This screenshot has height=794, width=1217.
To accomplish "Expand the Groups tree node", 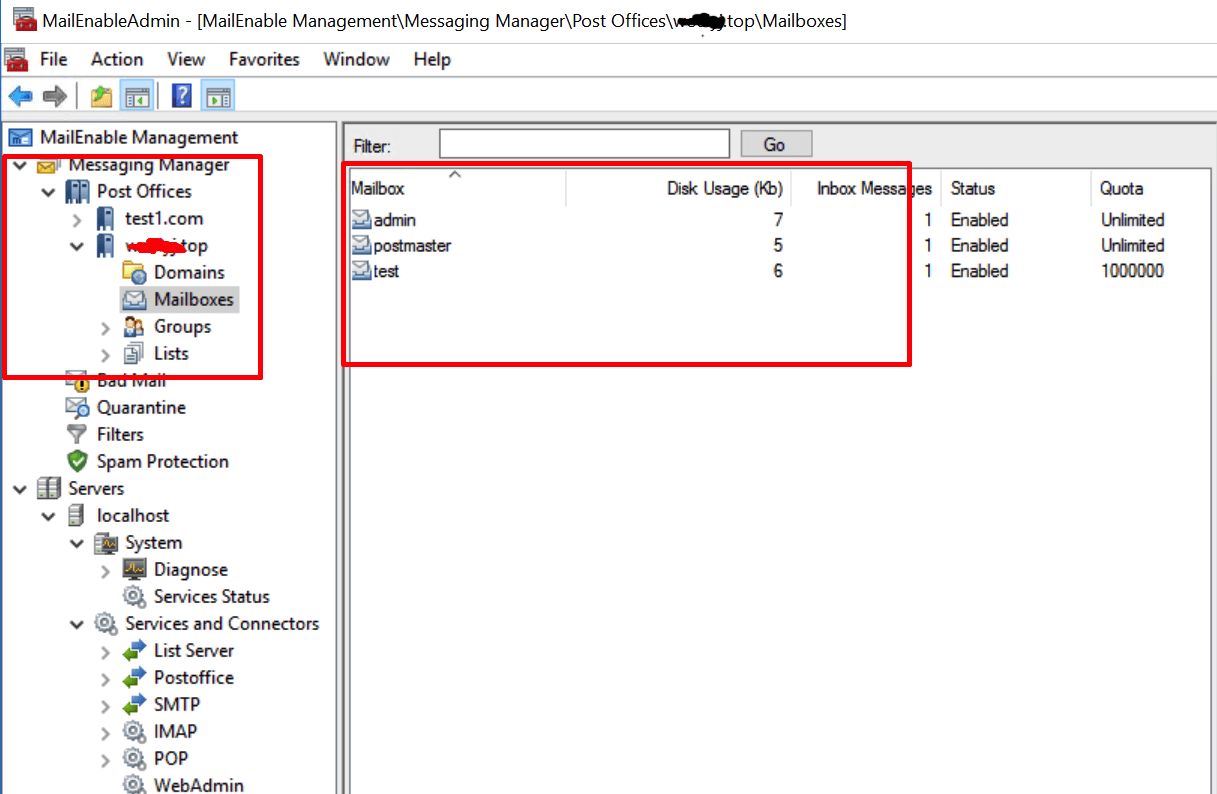I will [106, 327].
